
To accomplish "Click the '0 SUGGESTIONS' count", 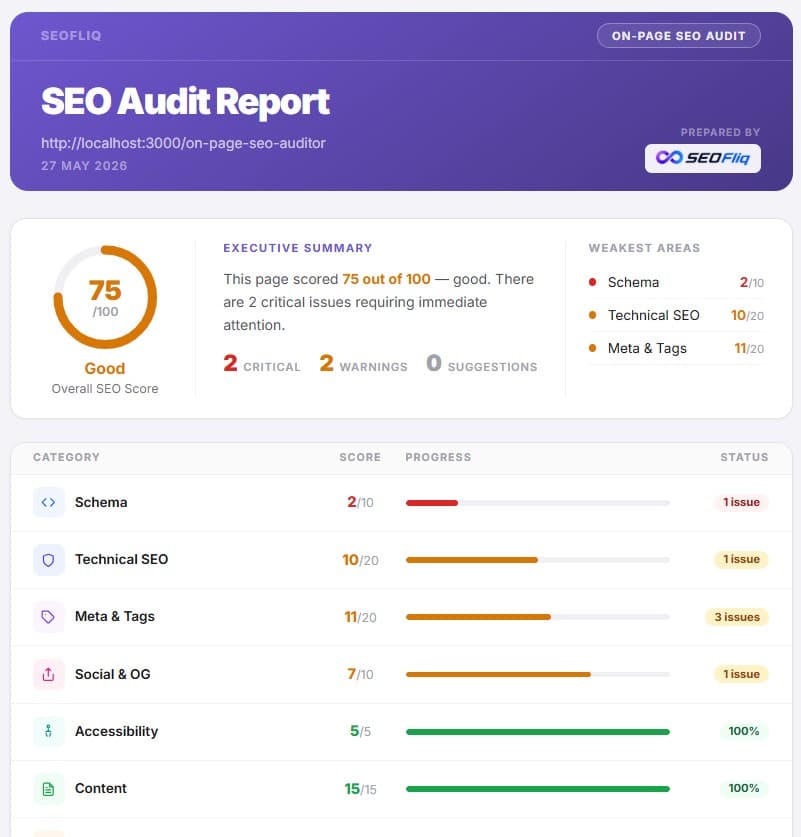I will click(482, 364).
